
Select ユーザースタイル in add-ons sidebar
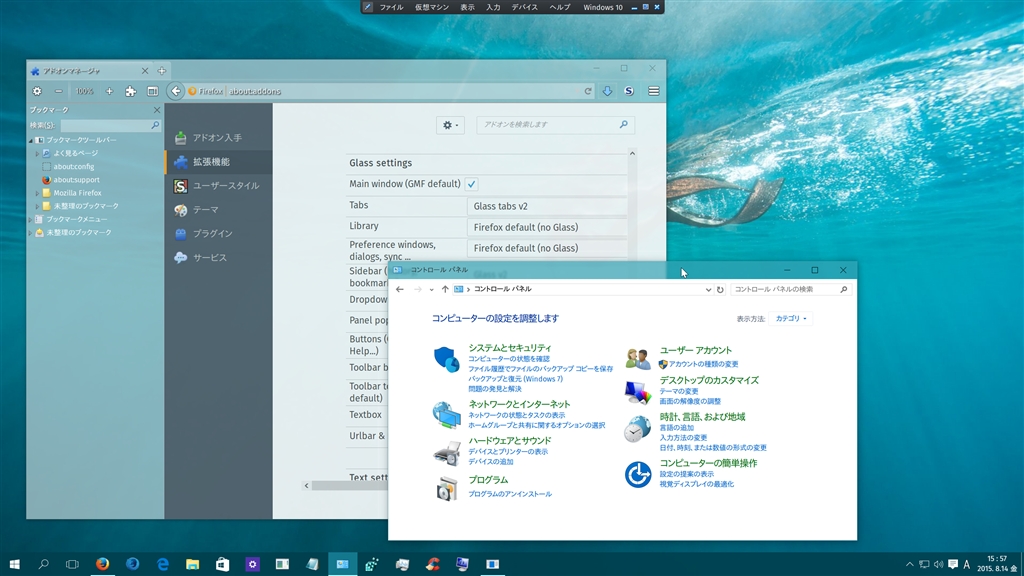coord(225,186)
